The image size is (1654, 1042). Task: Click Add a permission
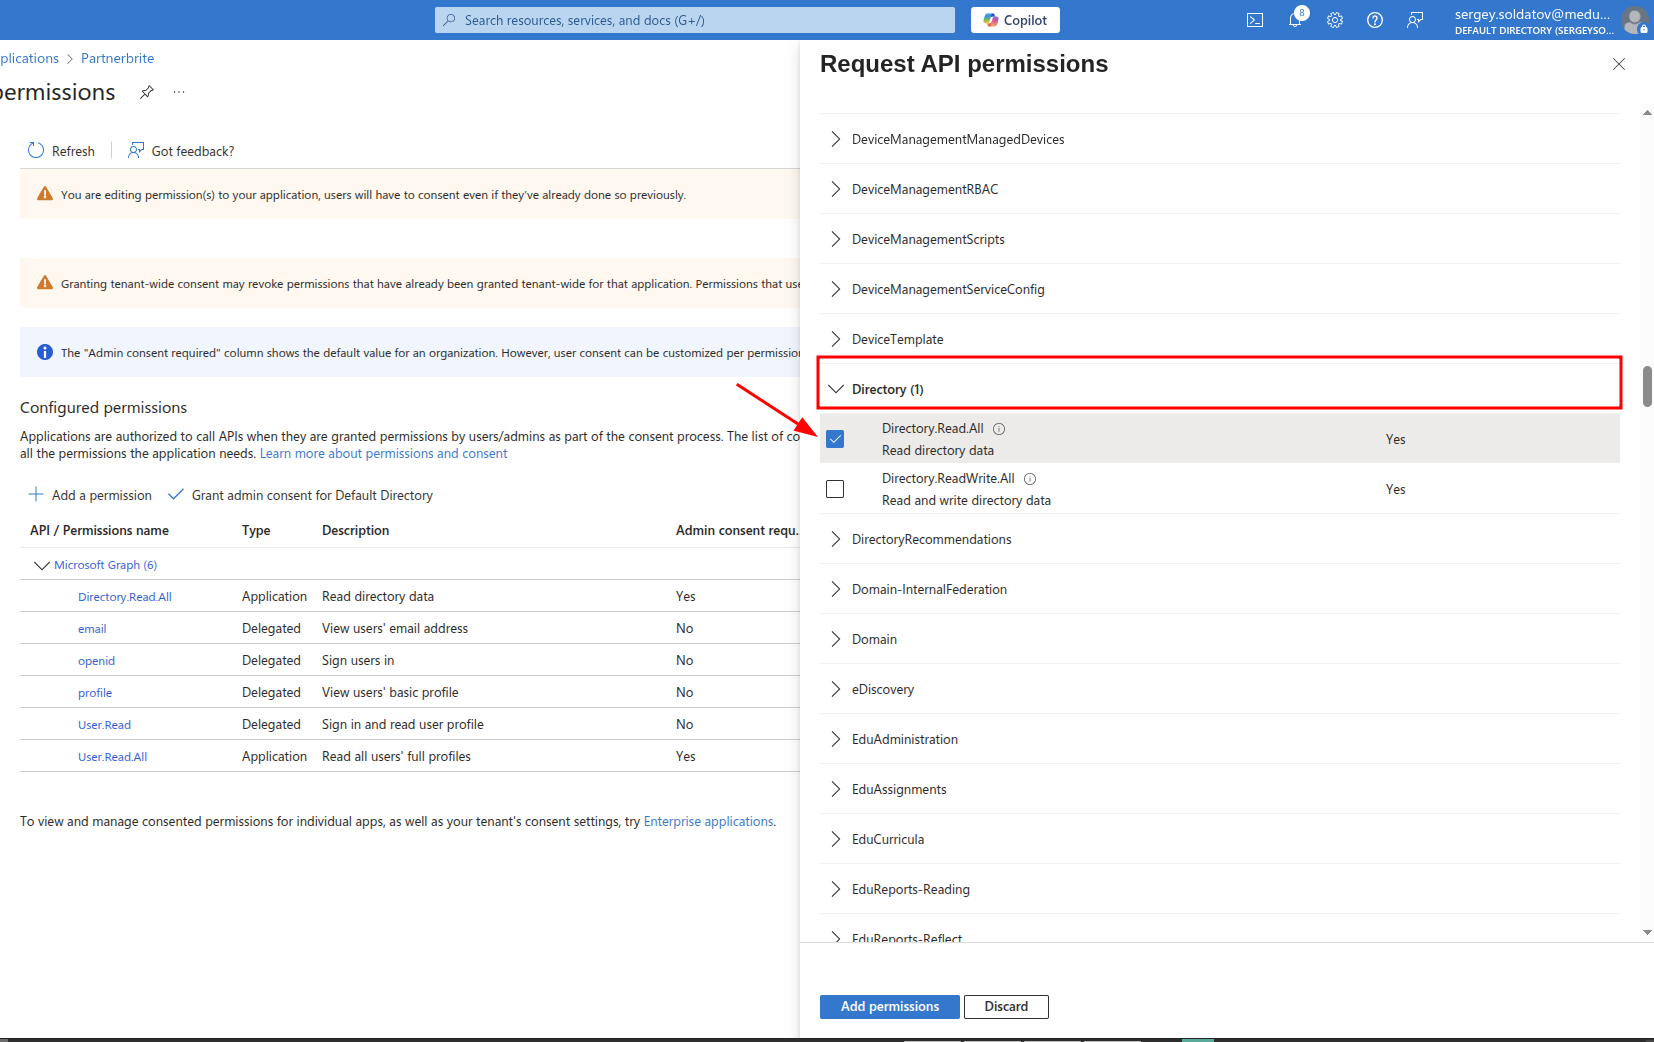[x=90, y=495]
